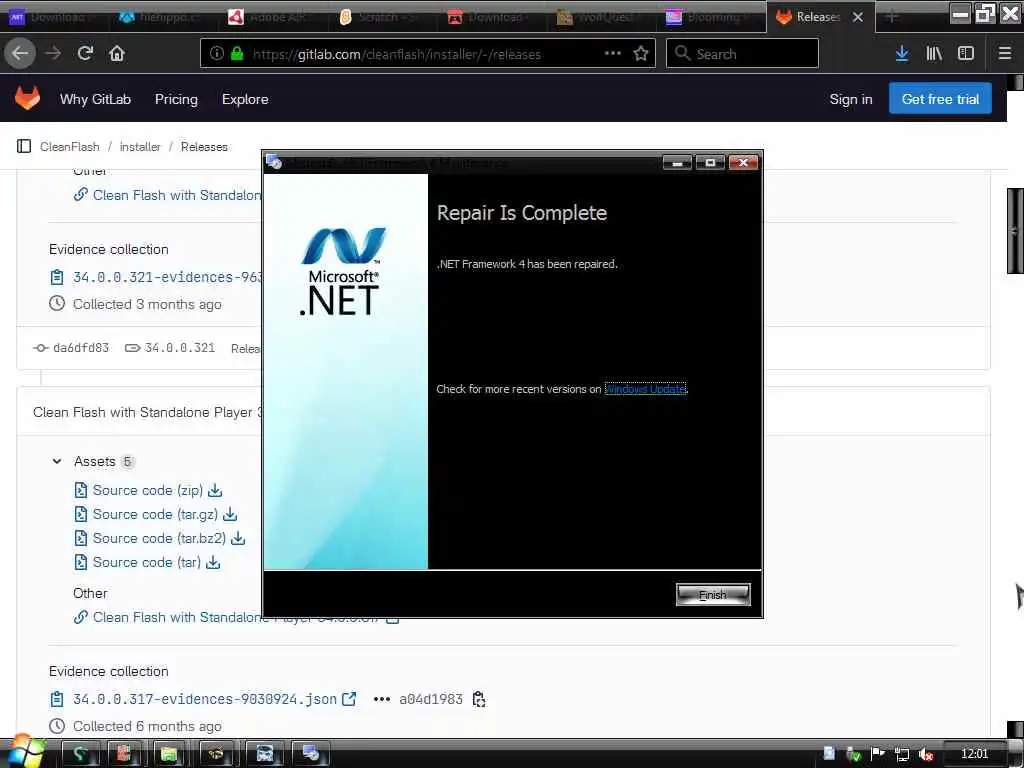This screenshot has width=1024, height=768.
Task: Open the Why GitLab menu
Action: point(95,99)
